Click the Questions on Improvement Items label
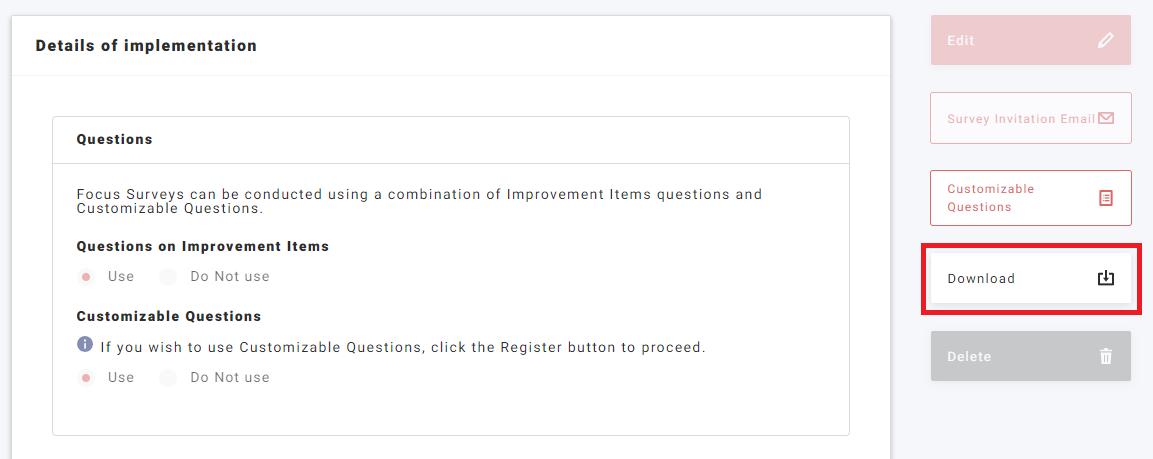1153x459 pixels. 203,246
